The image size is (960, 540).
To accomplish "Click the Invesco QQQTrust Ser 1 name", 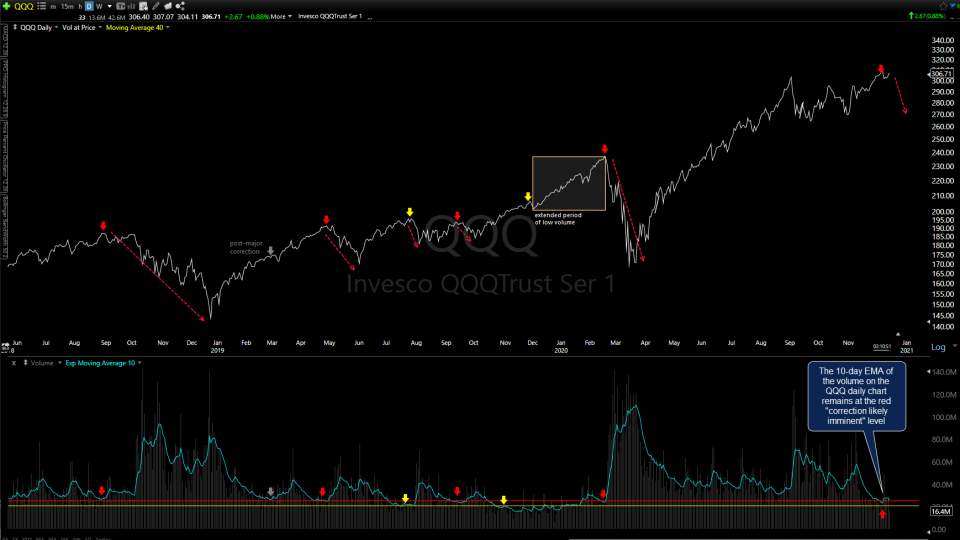I will (330, 17).
